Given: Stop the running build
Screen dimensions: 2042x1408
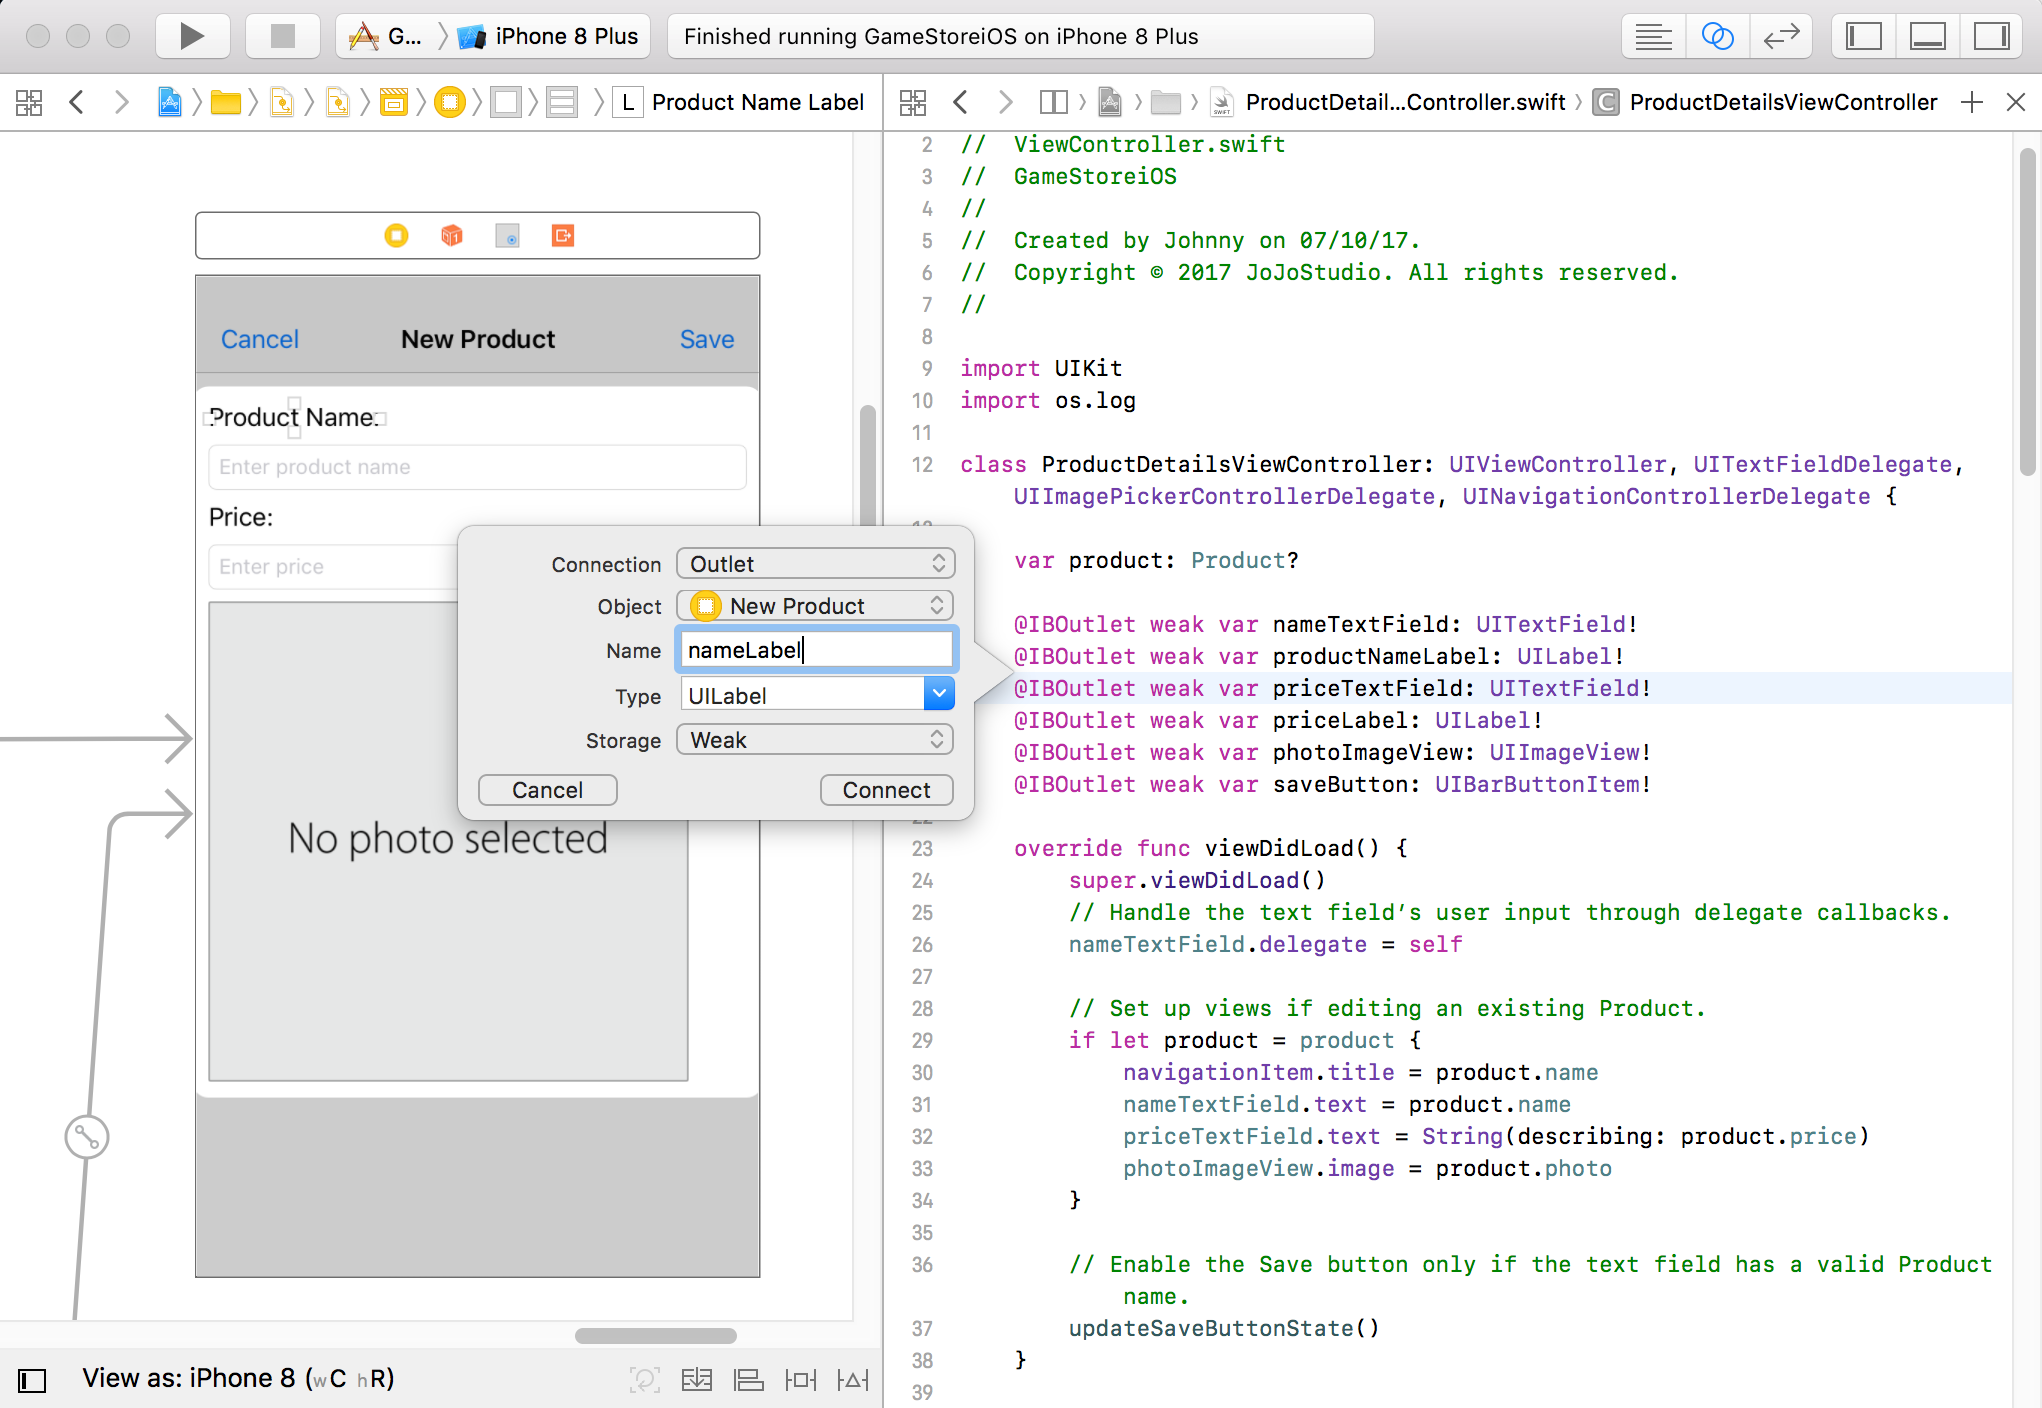Looking at the screenshot, I should point(283,37).
